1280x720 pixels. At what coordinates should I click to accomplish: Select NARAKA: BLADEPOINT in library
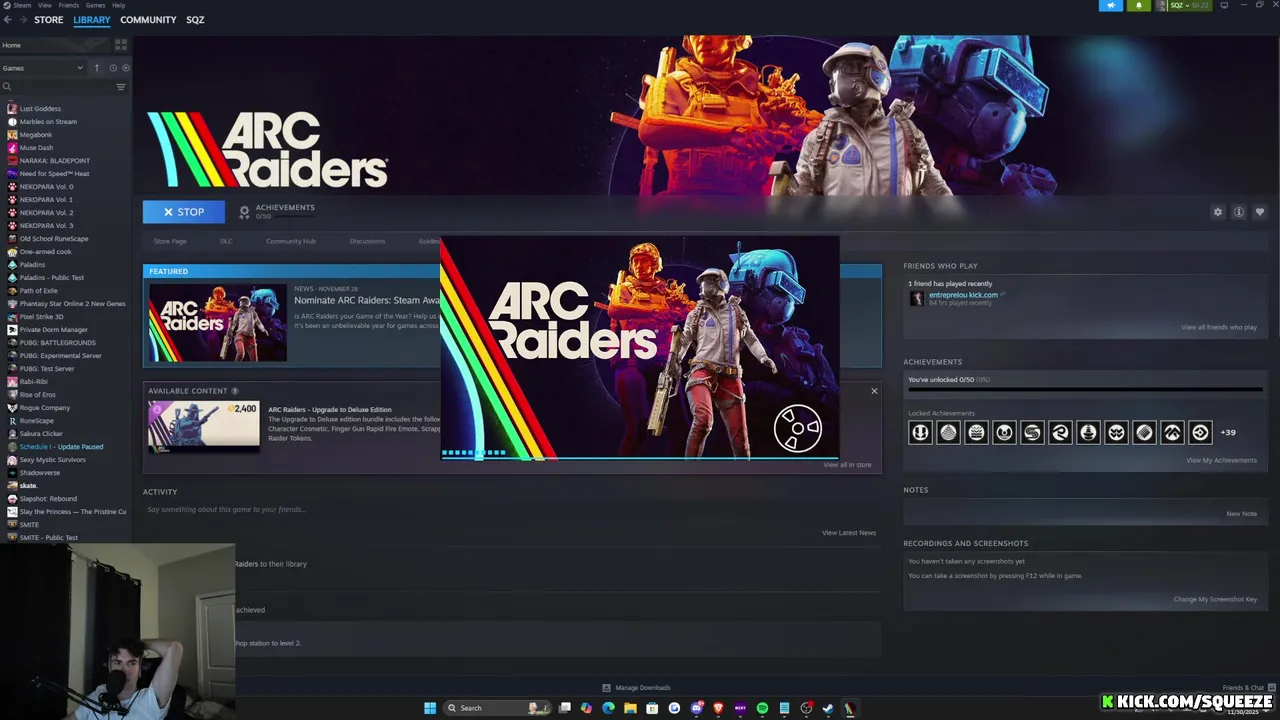point(55,160)
